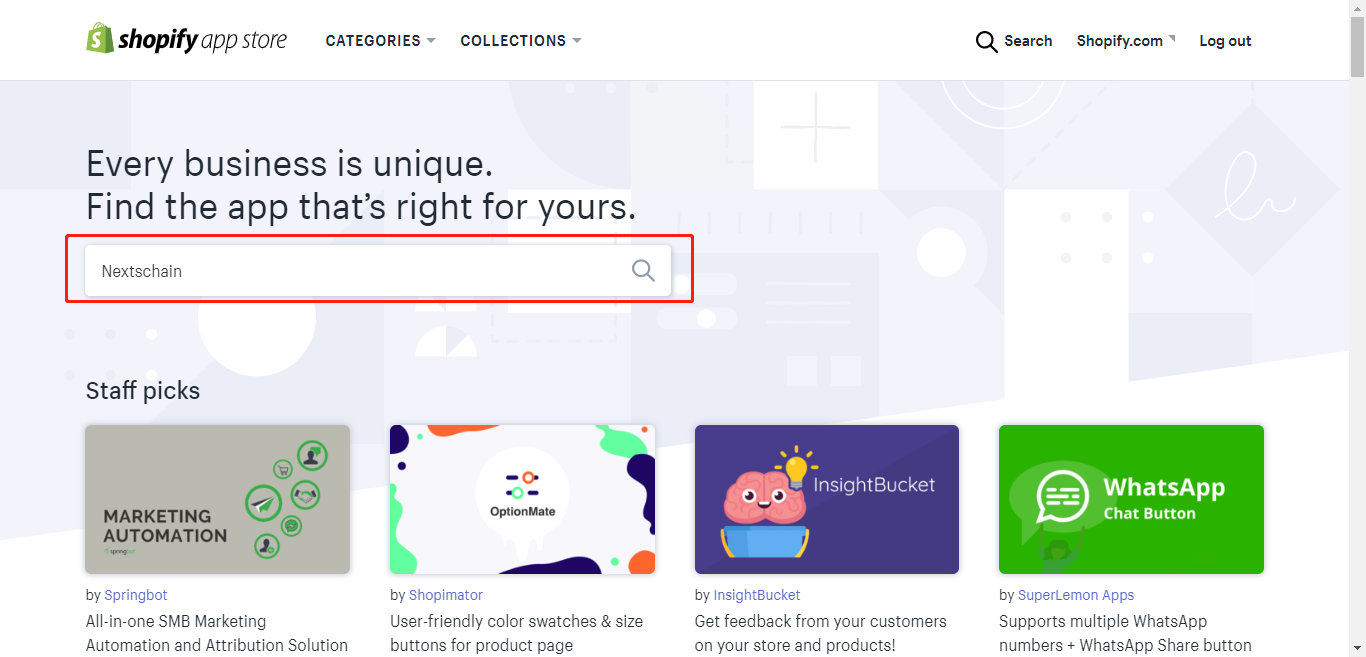The height and width of the screenshot is (657, 1366).
Task: Click the vertical scrollbar thumb
Action: 1357,48
